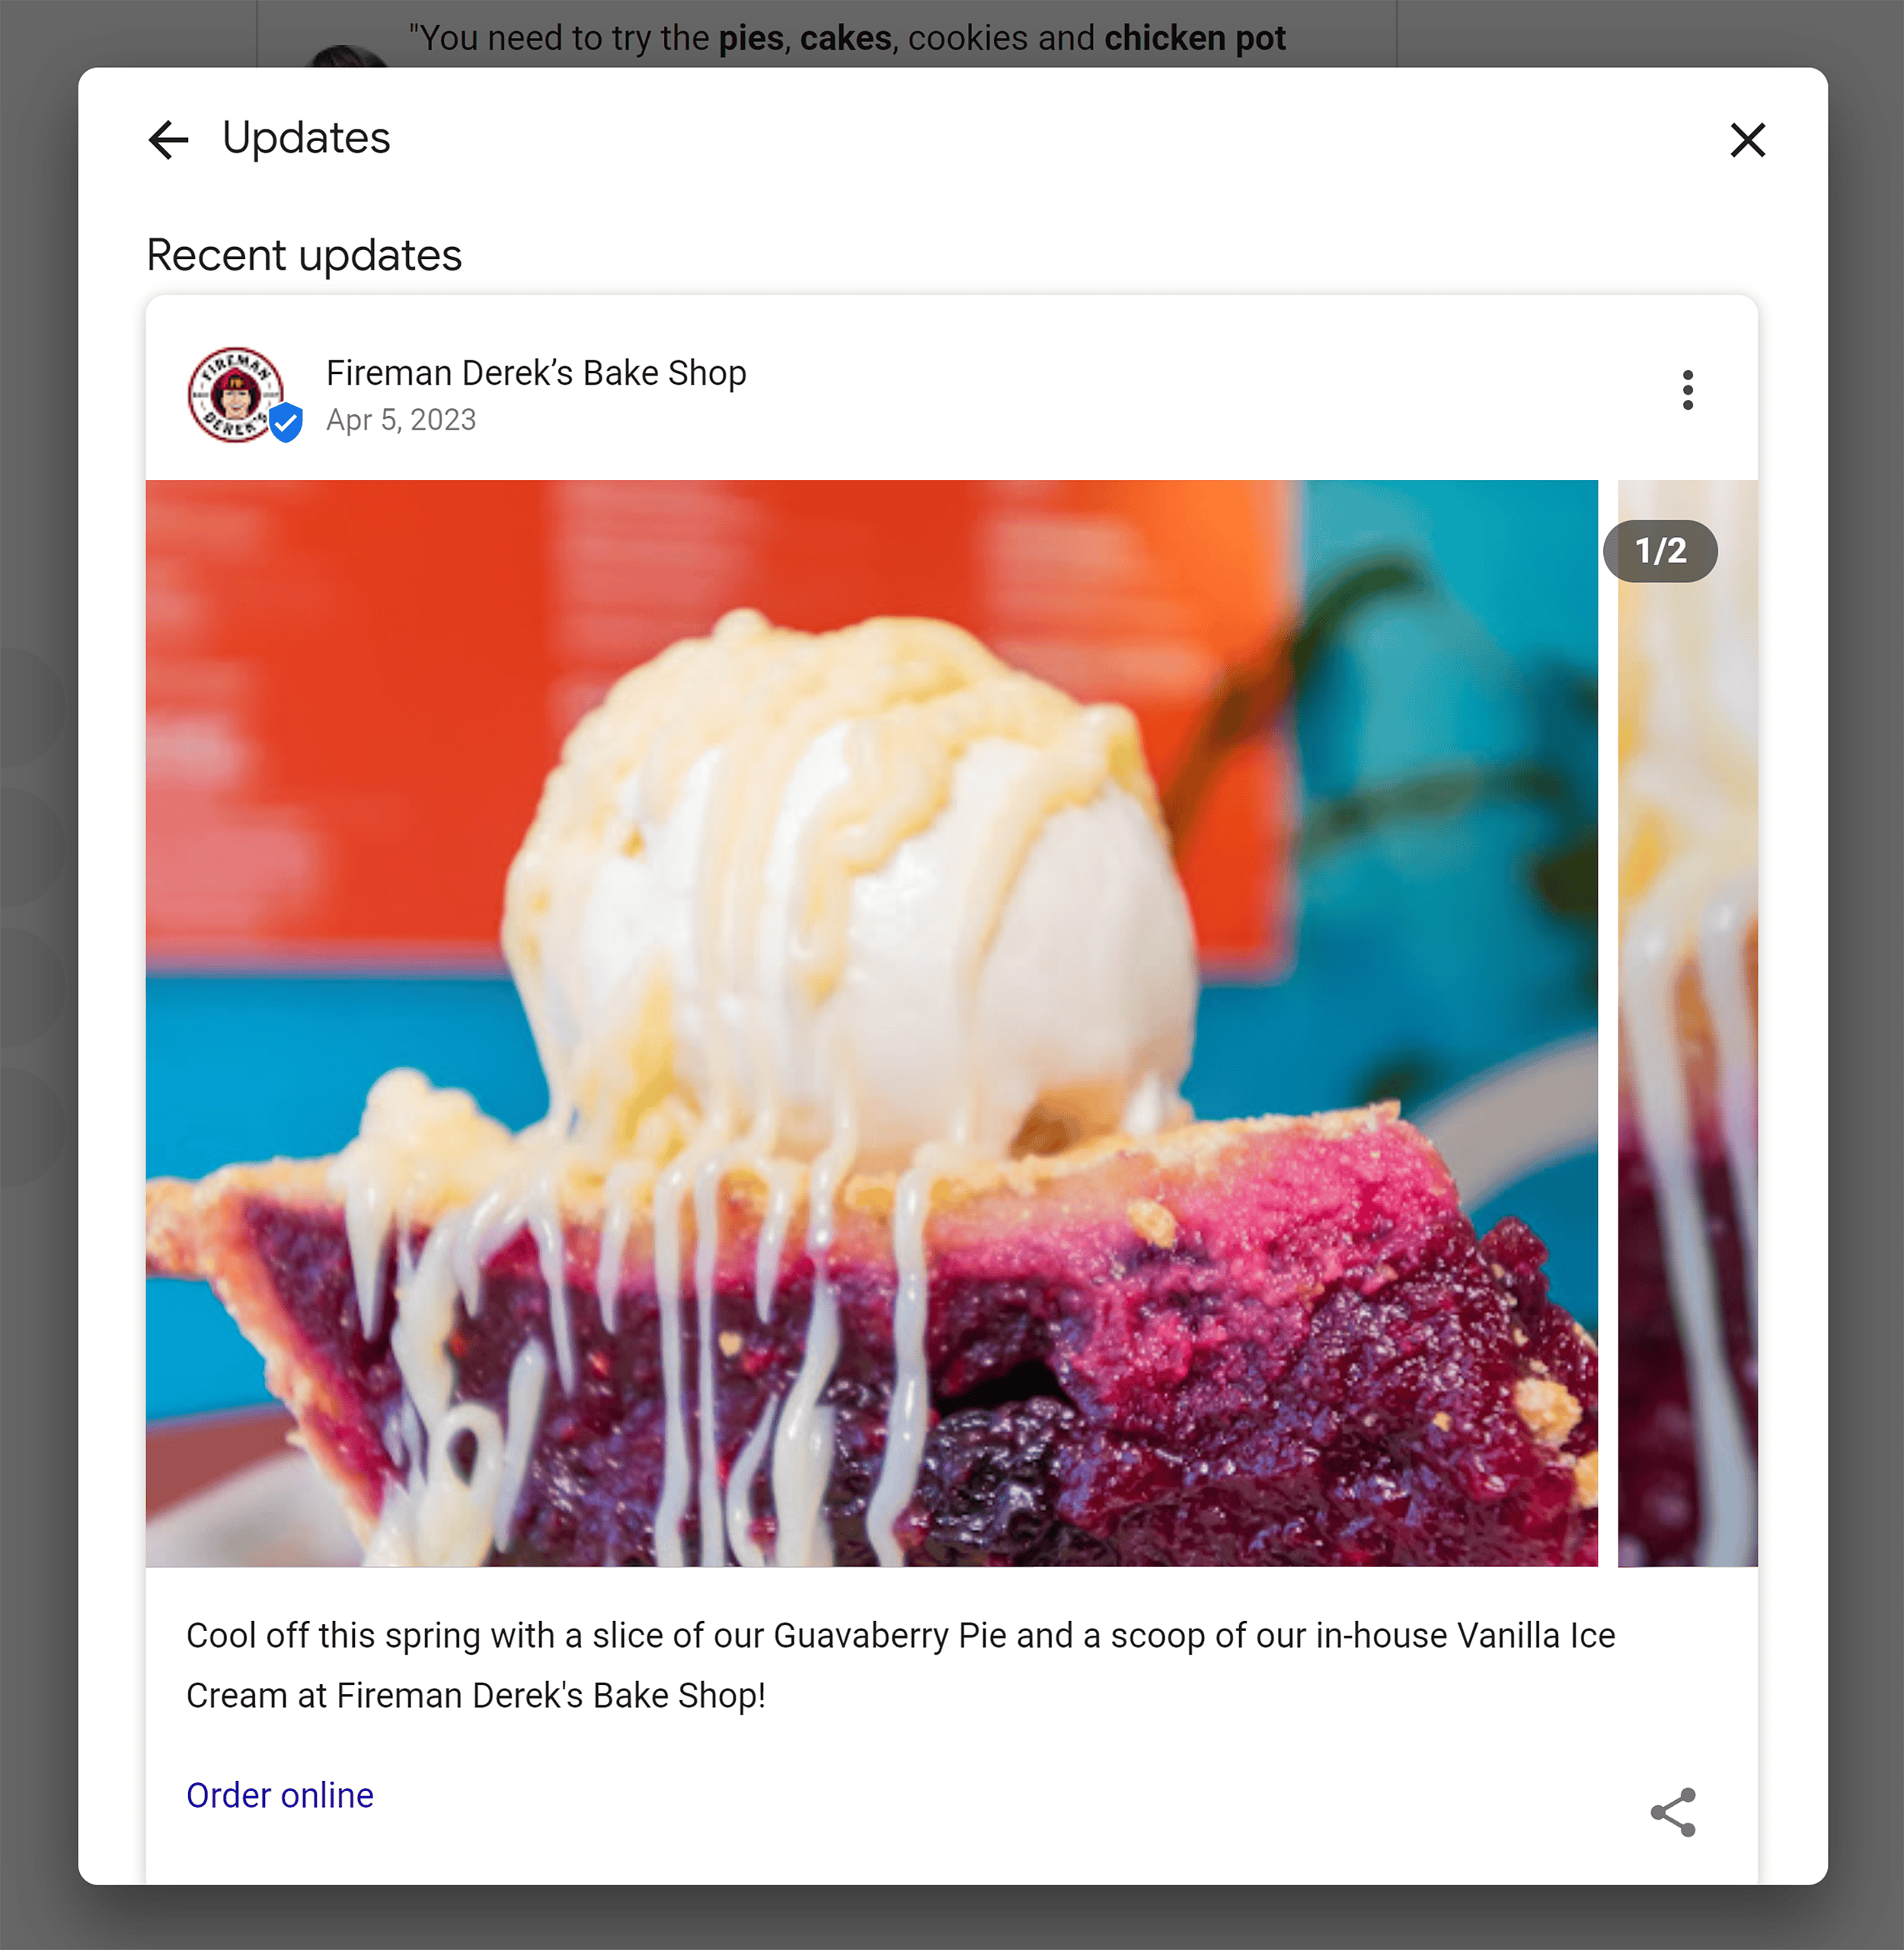The height and width of the screenshot is (1950, 1904).
Task: Click the blue verified badge on the business
Action: click(x=285, y=424)
